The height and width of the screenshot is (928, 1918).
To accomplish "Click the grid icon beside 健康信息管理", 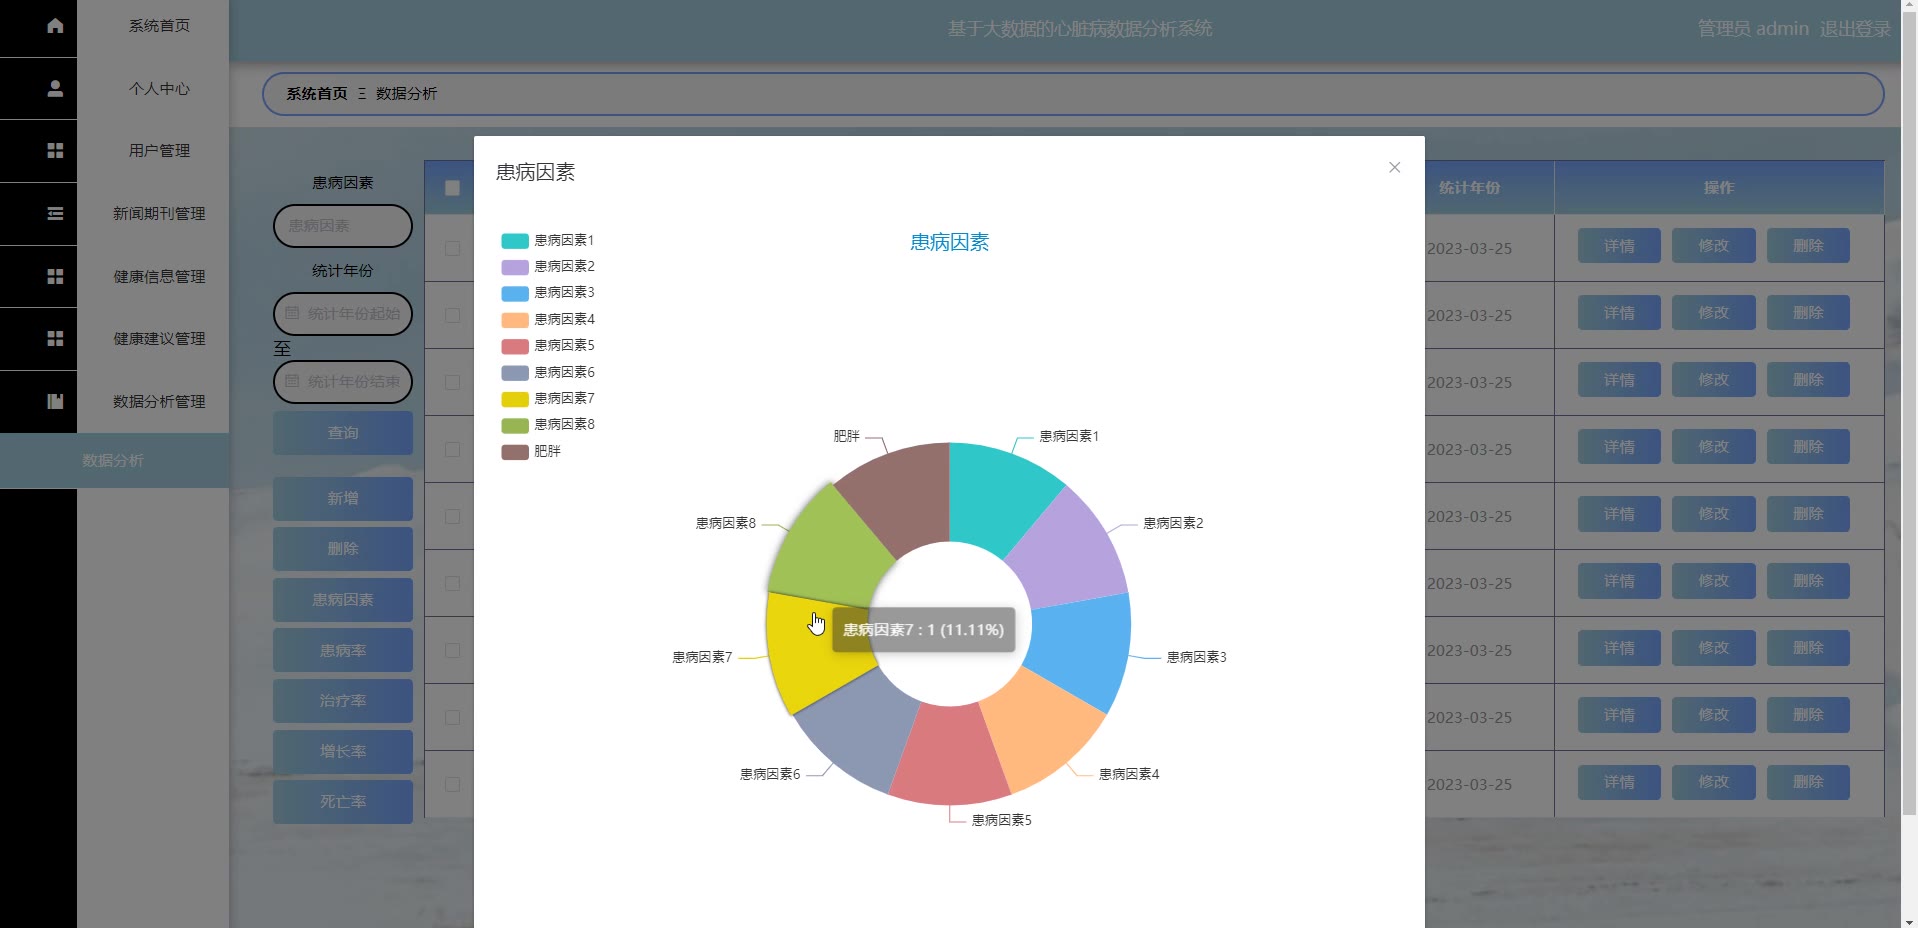I will coord(55,276).
